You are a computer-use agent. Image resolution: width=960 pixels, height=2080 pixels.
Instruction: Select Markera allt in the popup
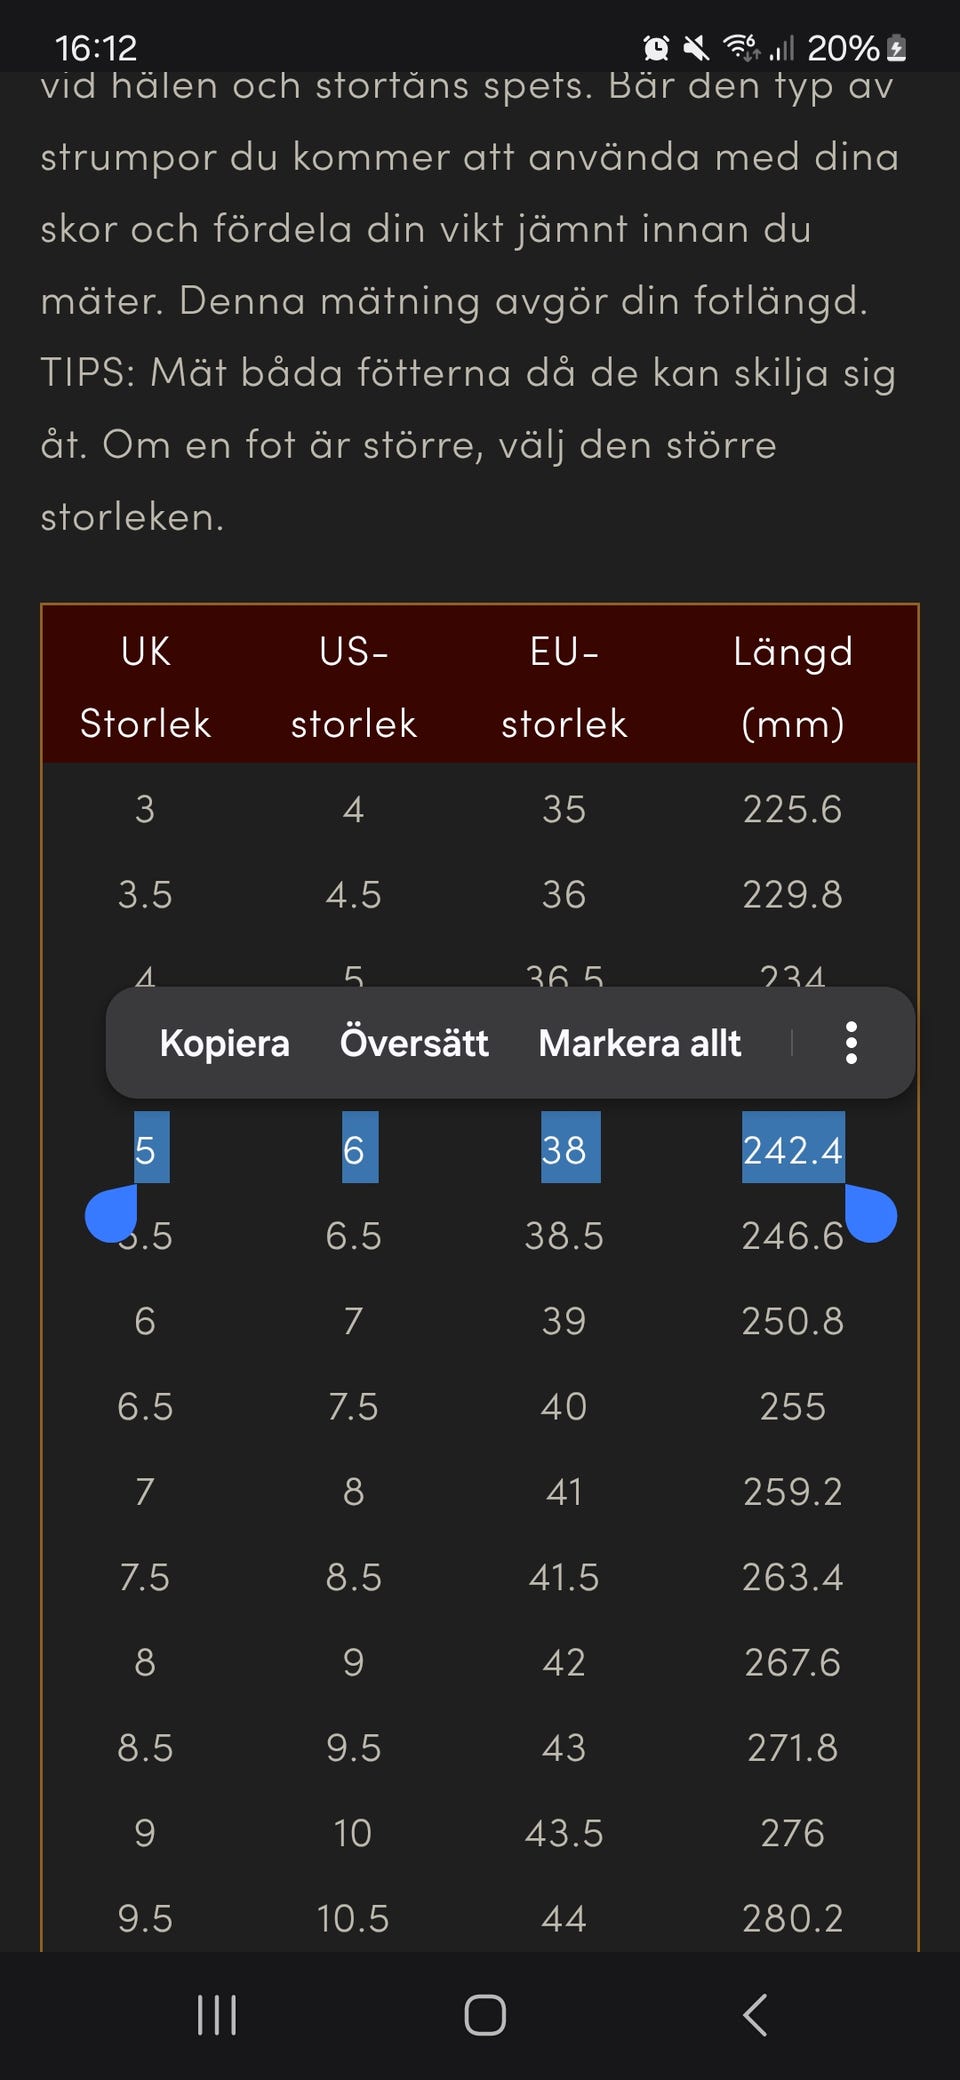(x=640, y=1043)
